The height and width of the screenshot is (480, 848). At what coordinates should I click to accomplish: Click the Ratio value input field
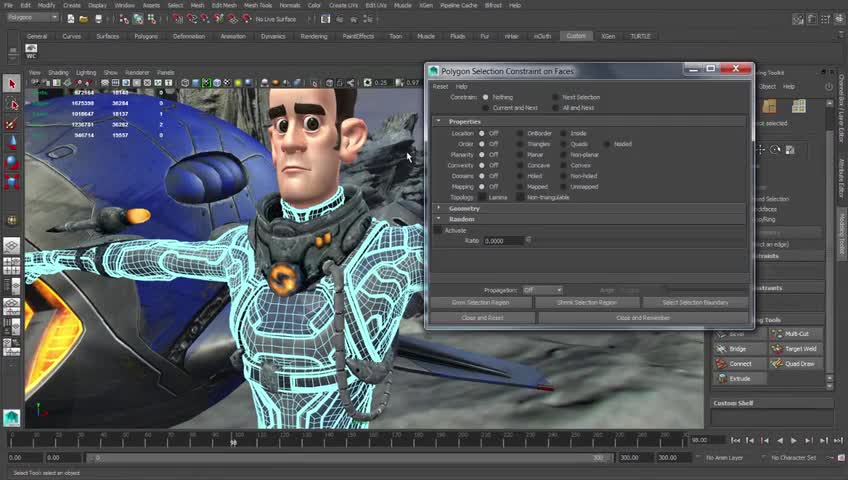tap(503, 241)
